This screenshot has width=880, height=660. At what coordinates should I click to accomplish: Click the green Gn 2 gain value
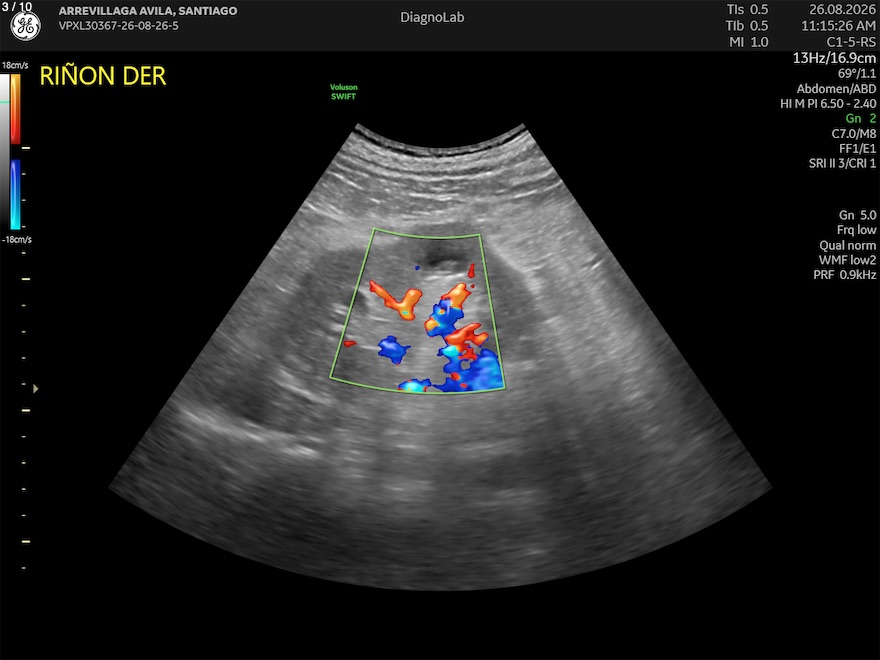(x=860, y=118)
